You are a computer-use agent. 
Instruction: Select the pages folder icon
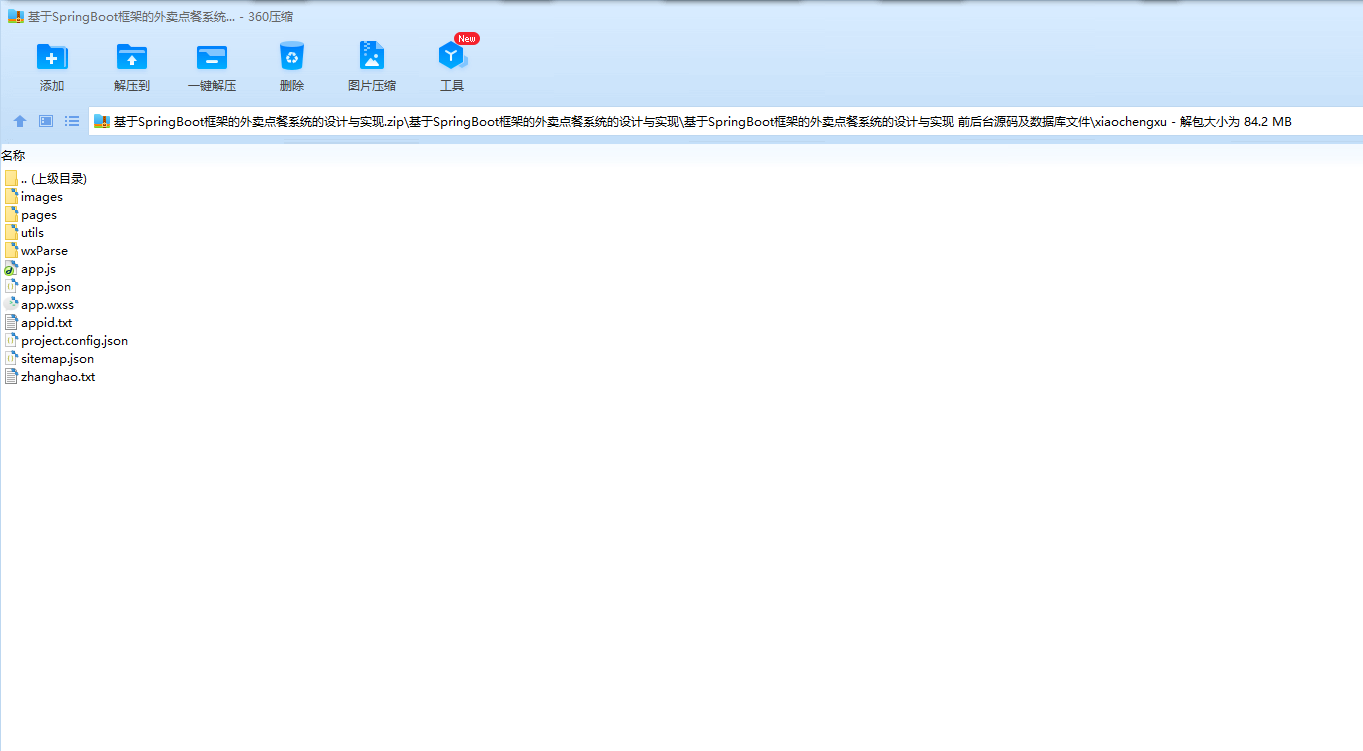tap(11, 214)
